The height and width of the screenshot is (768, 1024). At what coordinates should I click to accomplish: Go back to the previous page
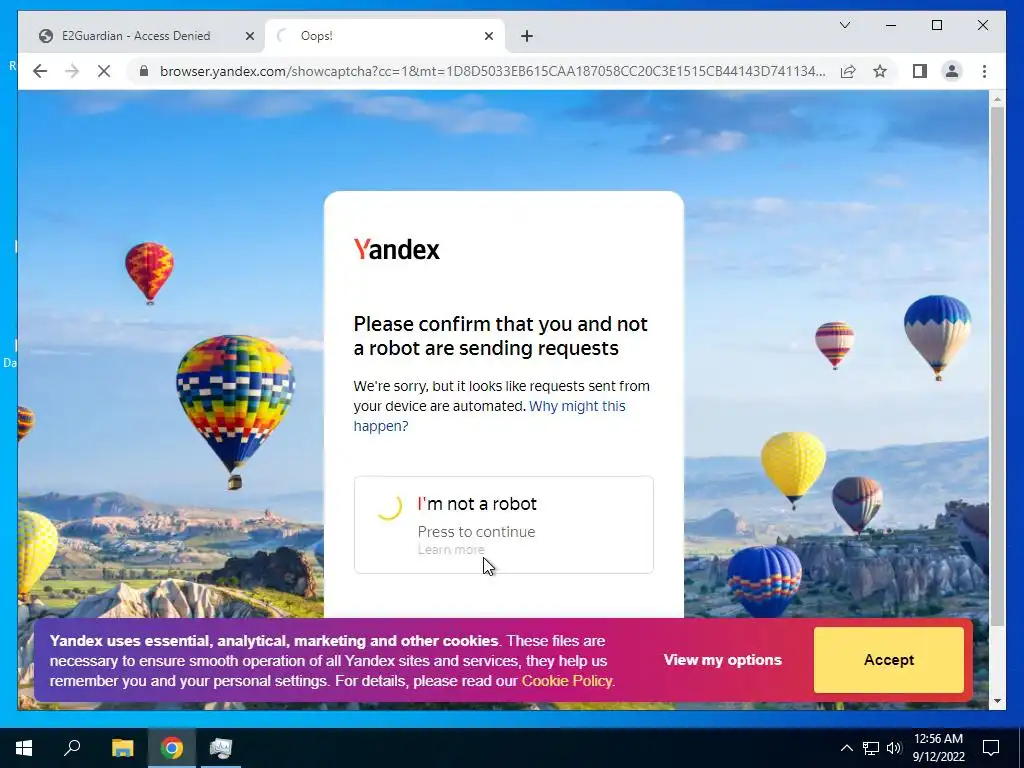pos(40,71)
